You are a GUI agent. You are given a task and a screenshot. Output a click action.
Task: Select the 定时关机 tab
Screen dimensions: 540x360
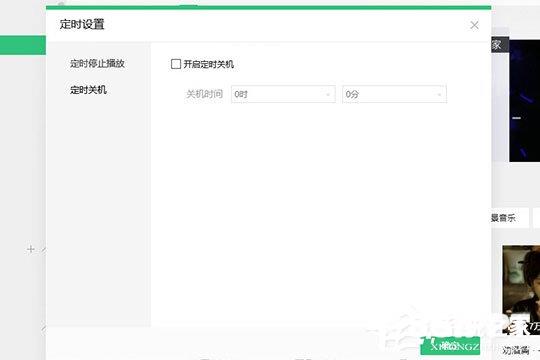click(x=89, y=90)
